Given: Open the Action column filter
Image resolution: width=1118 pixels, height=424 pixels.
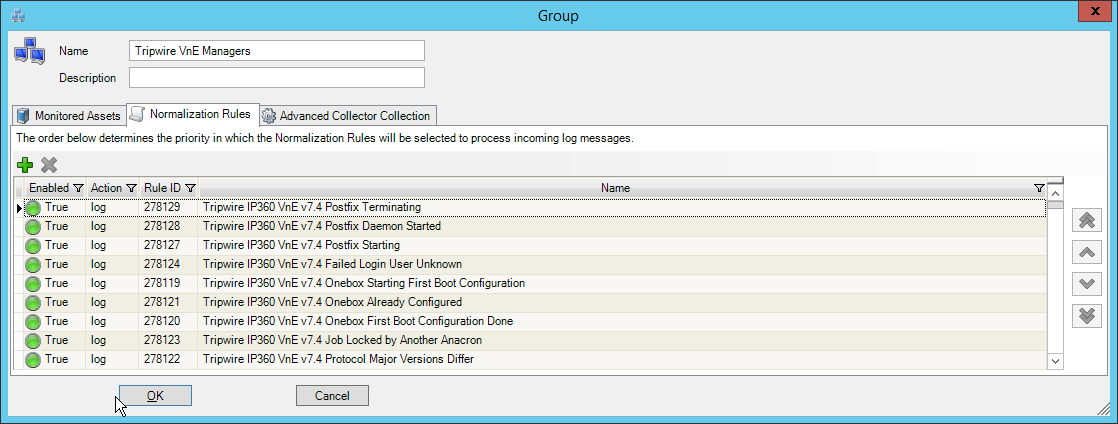Looking at the screenshot, I should click(131, 188).
